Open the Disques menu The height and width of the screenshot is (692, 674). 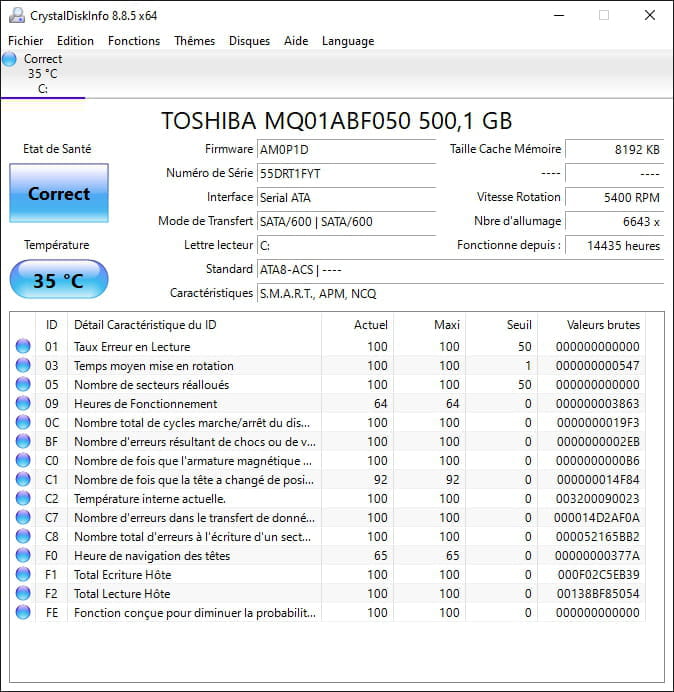pyautogui.click(x=249, y=41)
